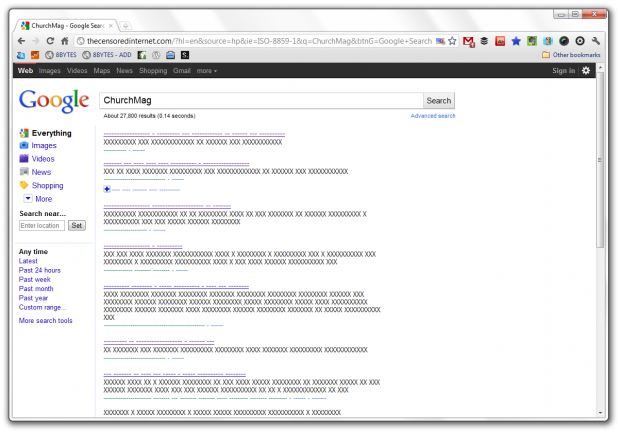Click the Sign in link
The width and height of the screenshot is (620, 432).
[x=563, y=70]
